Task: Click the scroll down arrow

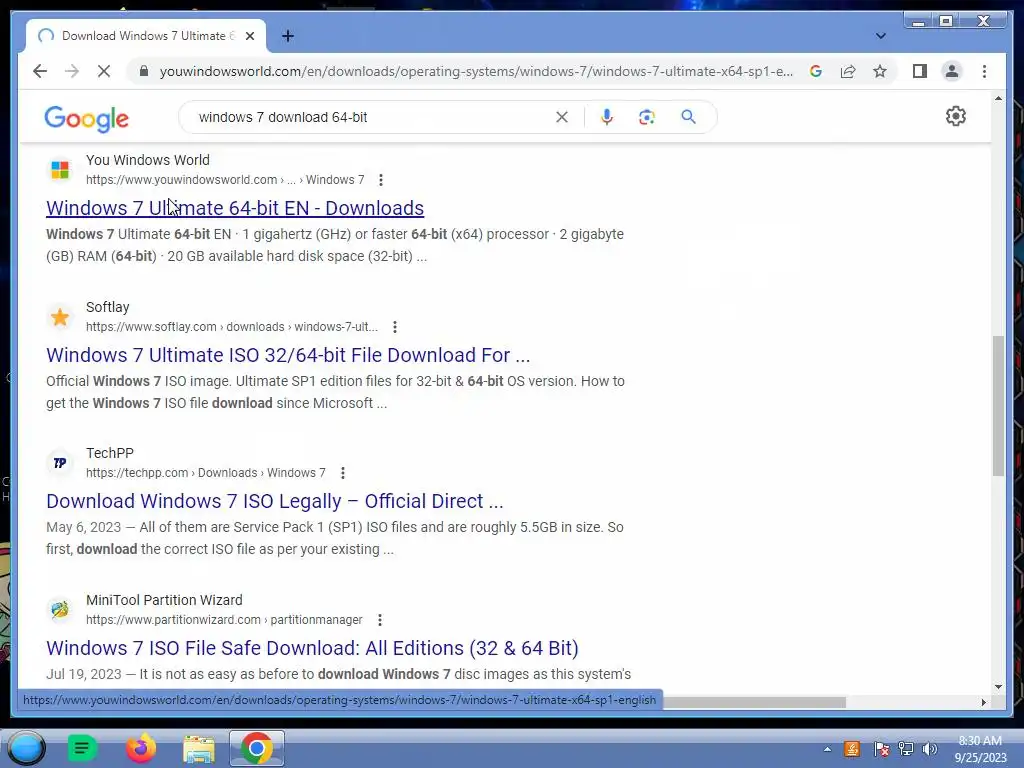Action: tap(998, 686)
